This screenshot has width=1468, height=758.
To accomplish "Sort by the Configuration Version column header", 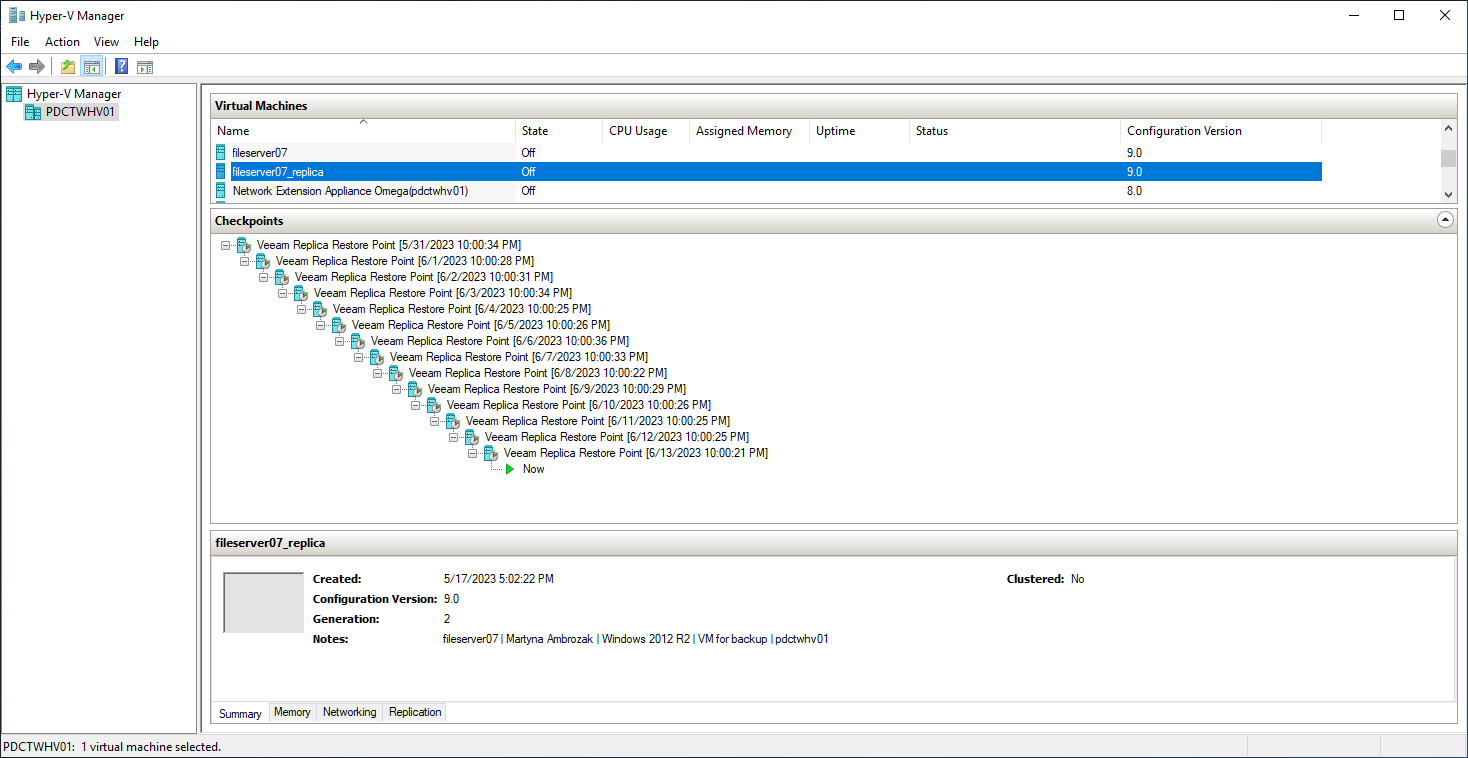I will click(x=1221, y=131).
